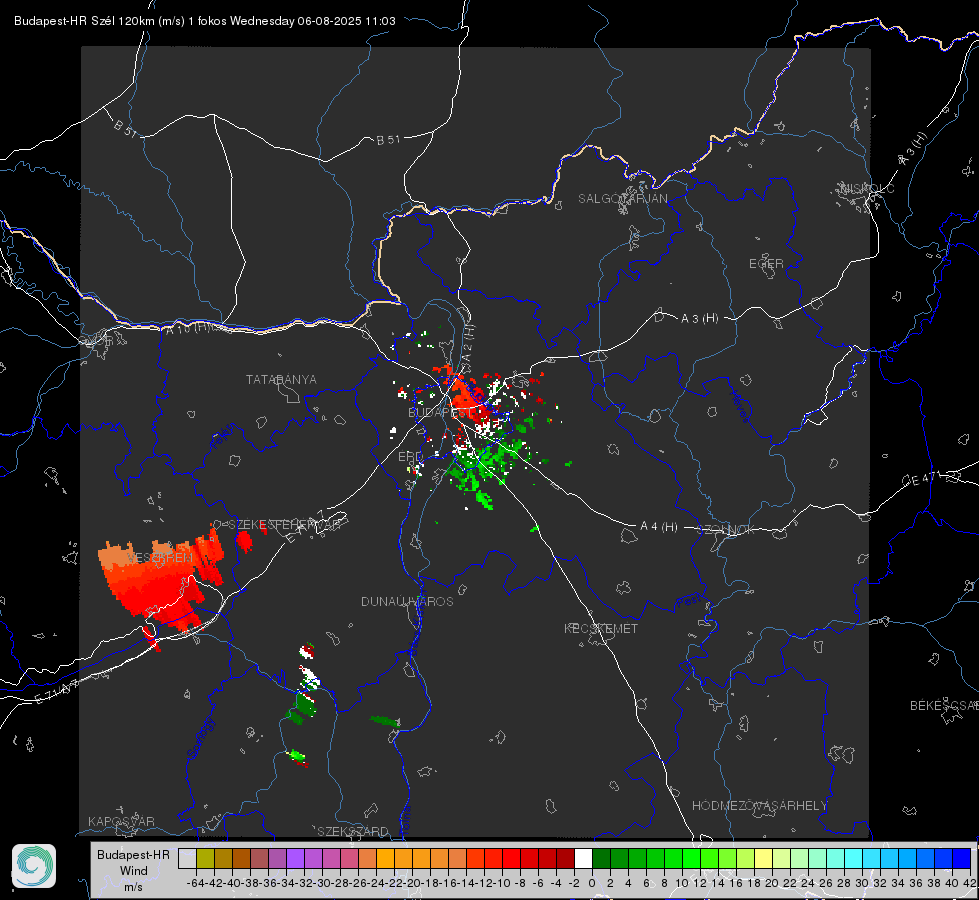This screenshot has width=979, height=900.
Task: Click the '-30' value on the legend scale
Action: pyautogui.click(x=322, y=883)
